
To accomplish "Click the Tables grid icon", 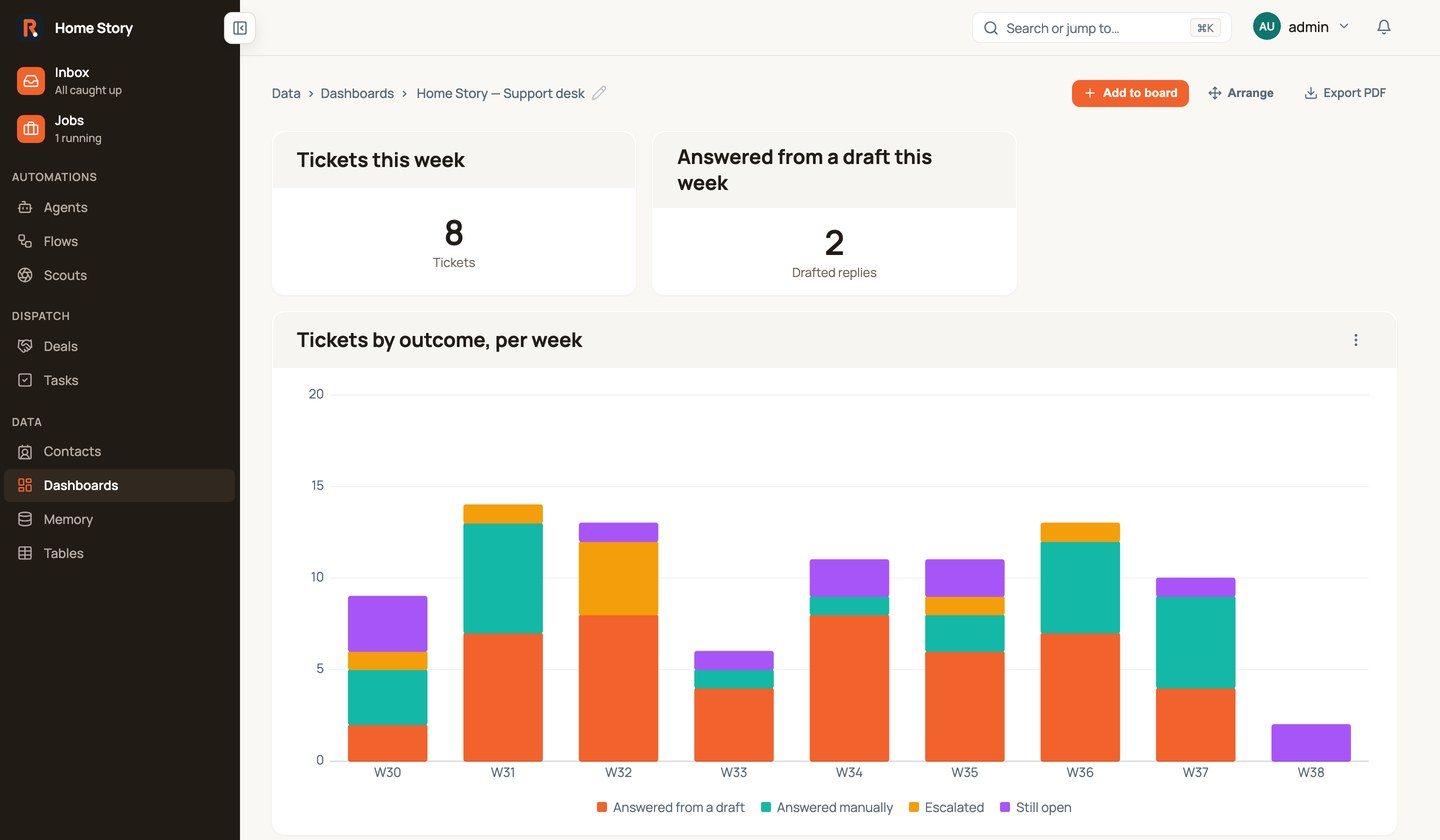I will [x=25, y=554].
